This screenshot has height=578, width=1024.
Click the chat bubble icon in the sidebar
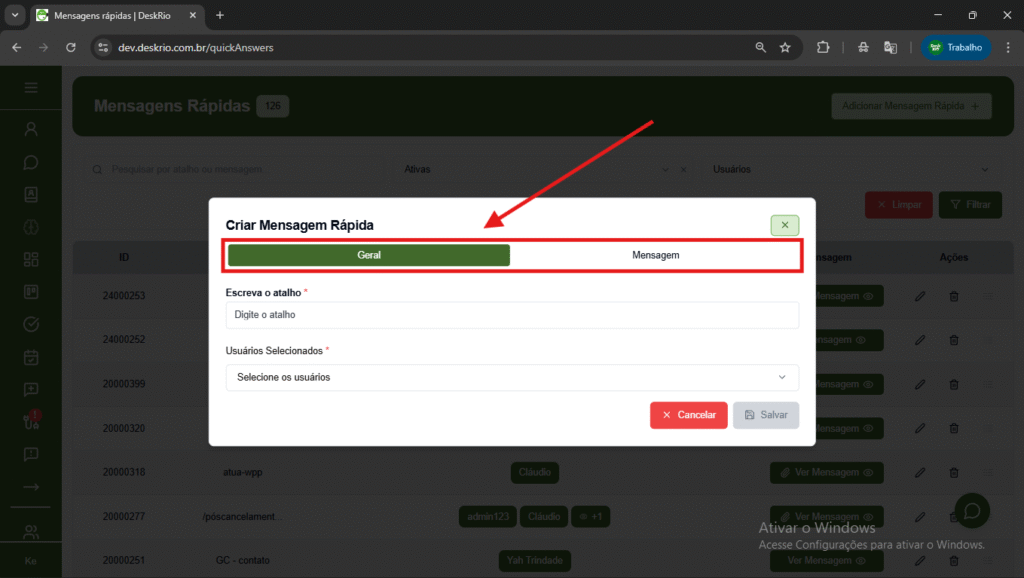tap(31, 161)
